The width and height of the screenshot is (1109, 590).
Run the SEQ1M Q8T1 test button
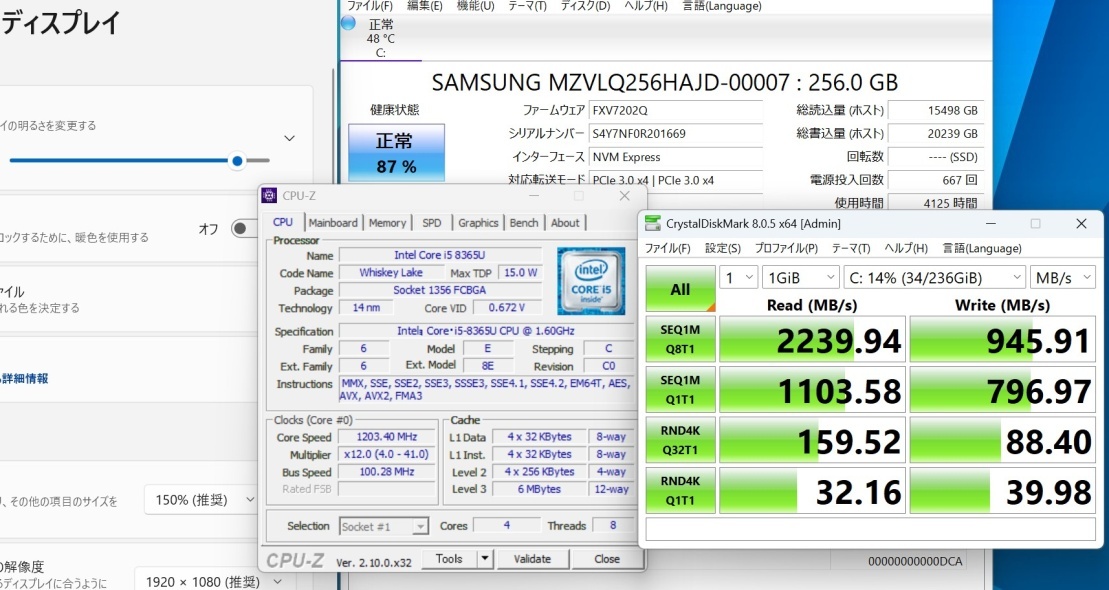tap(680, 339)
